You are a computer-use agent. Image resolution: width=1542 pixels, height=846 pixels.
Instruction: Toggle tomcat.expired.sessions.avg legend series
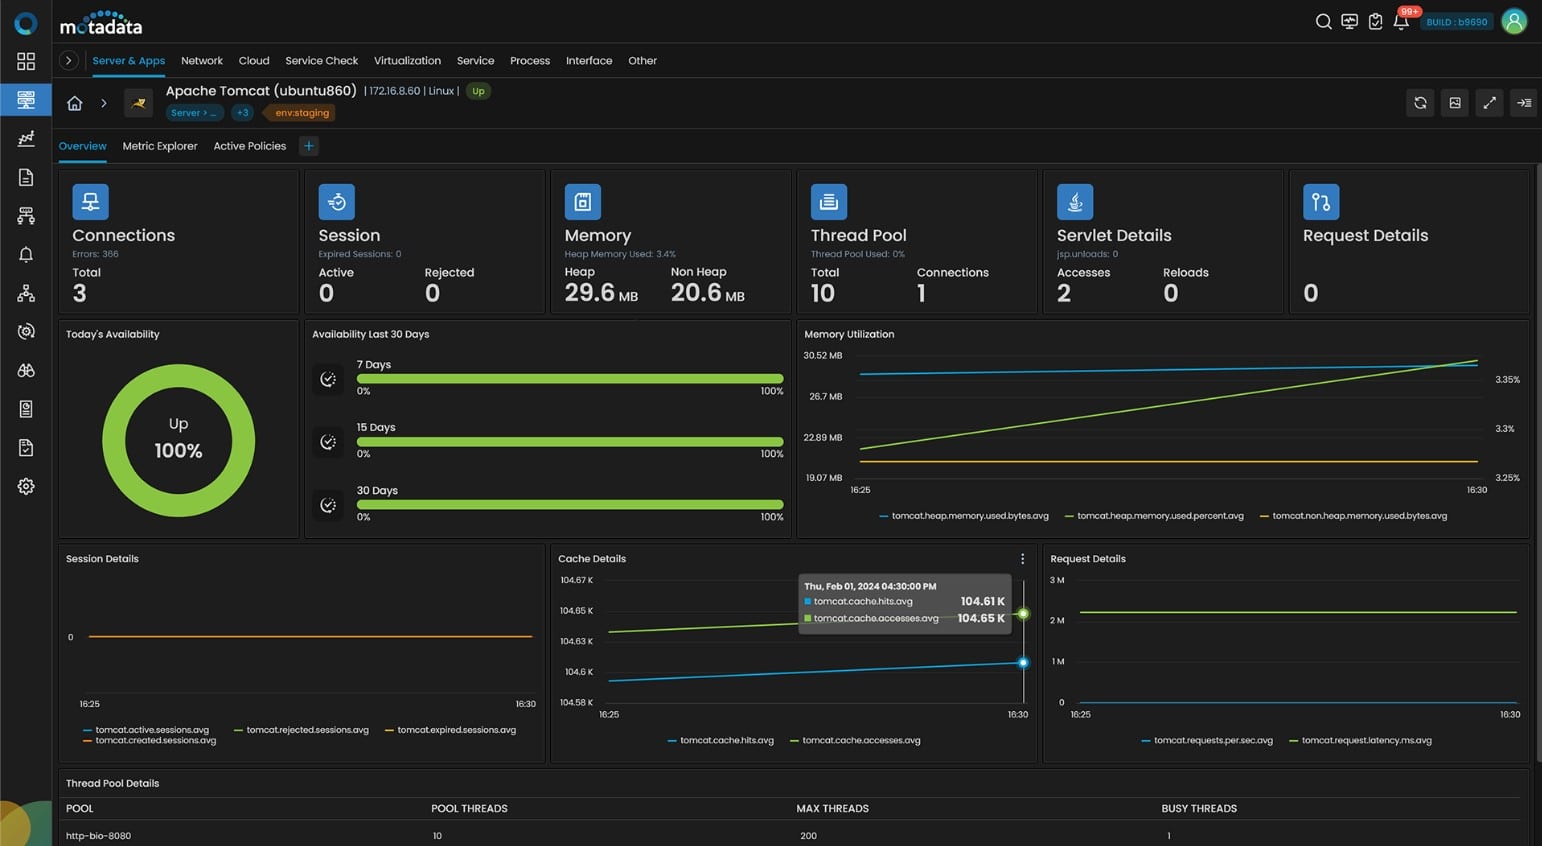[x=450, y=730]
